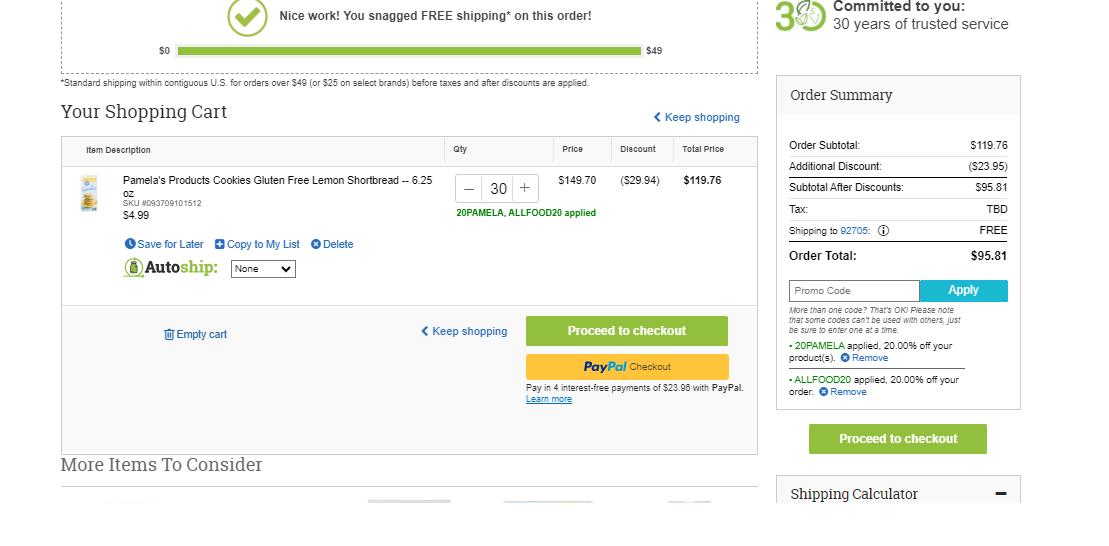Click the Empty cart trash icon
1109x546 pixels.
point(169,335)
